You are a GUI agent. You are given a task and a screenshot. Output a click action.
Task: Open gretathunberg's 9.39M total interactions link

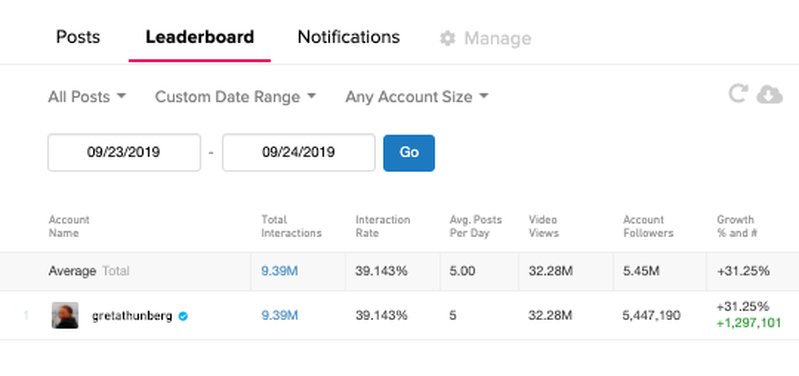[x=279, y=315]
